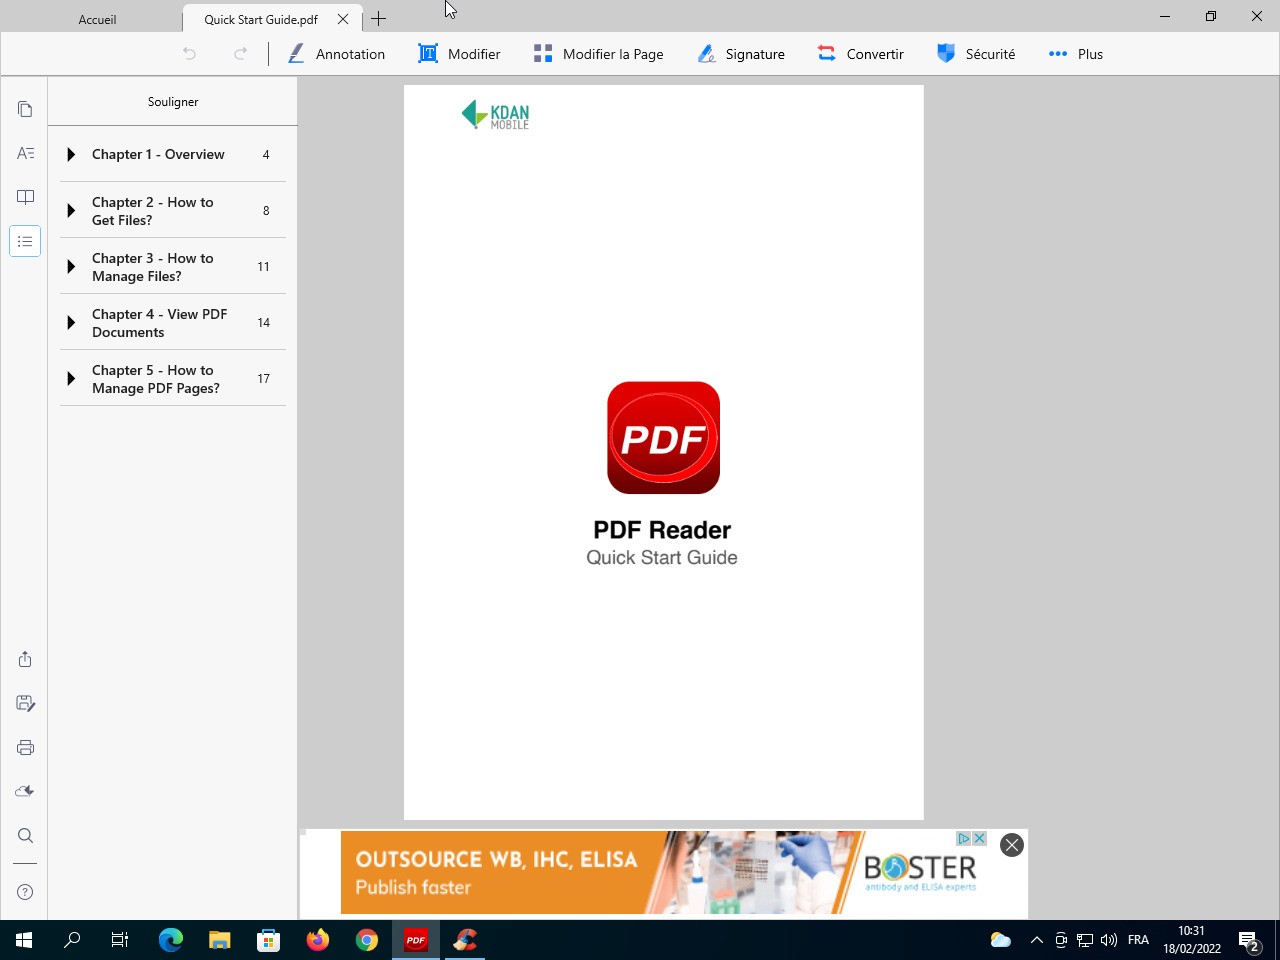Expand Chapter 5 - How to Manage PDF Pages arrow
The width and height of the screenshot is (1280, 960).
[x=71, y=378]
